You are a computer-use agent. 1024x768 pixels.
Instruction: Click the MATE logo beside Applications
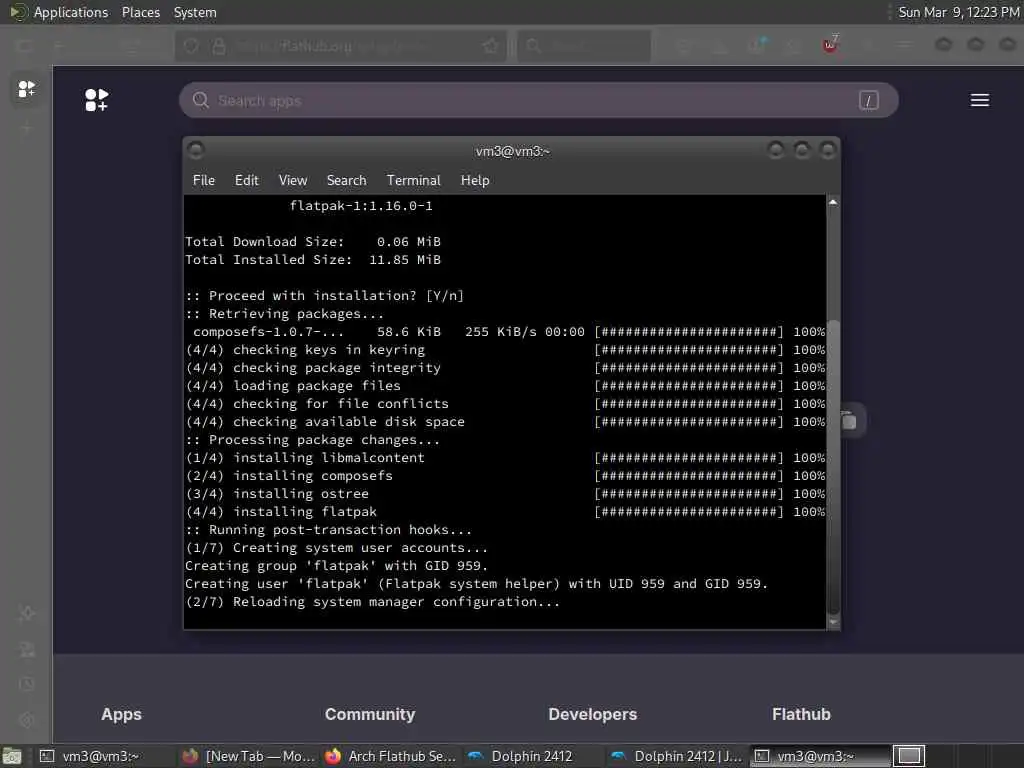tap(18, 12)
